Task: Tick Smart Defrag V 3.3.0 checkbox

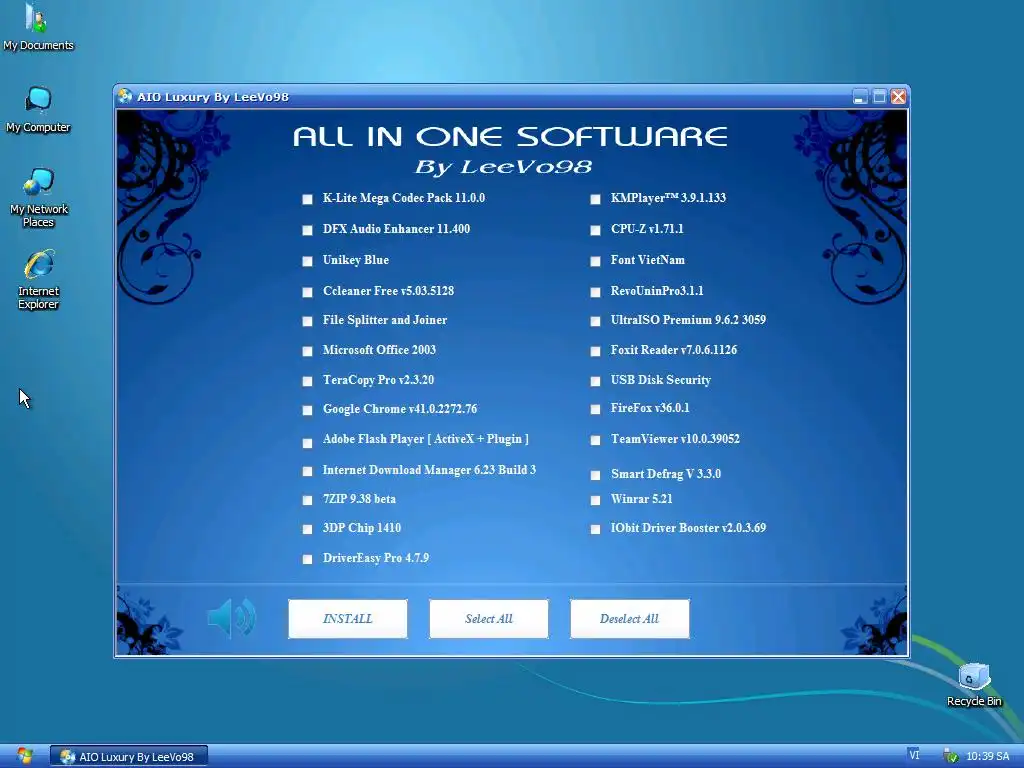Action: pyautogui.click(x=595, y=475)
